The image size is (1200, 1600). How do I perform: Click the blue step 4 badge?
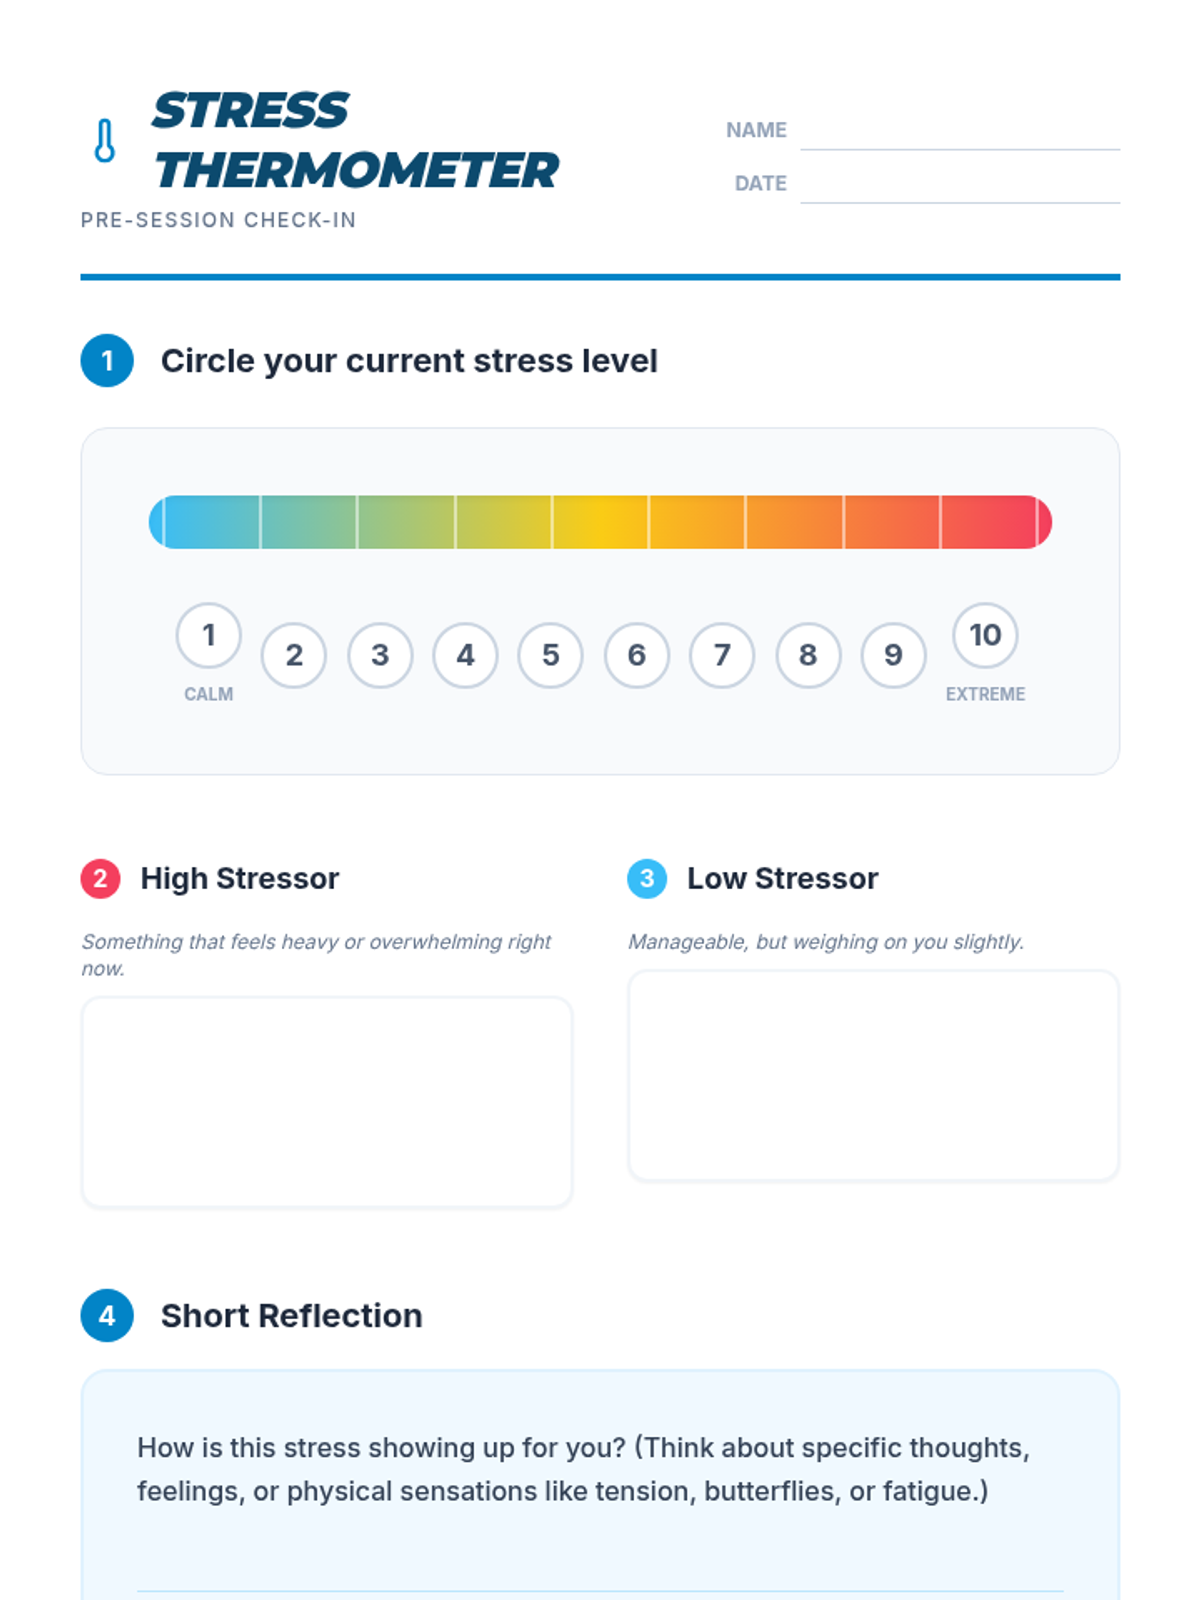(x=107, y=1315)
